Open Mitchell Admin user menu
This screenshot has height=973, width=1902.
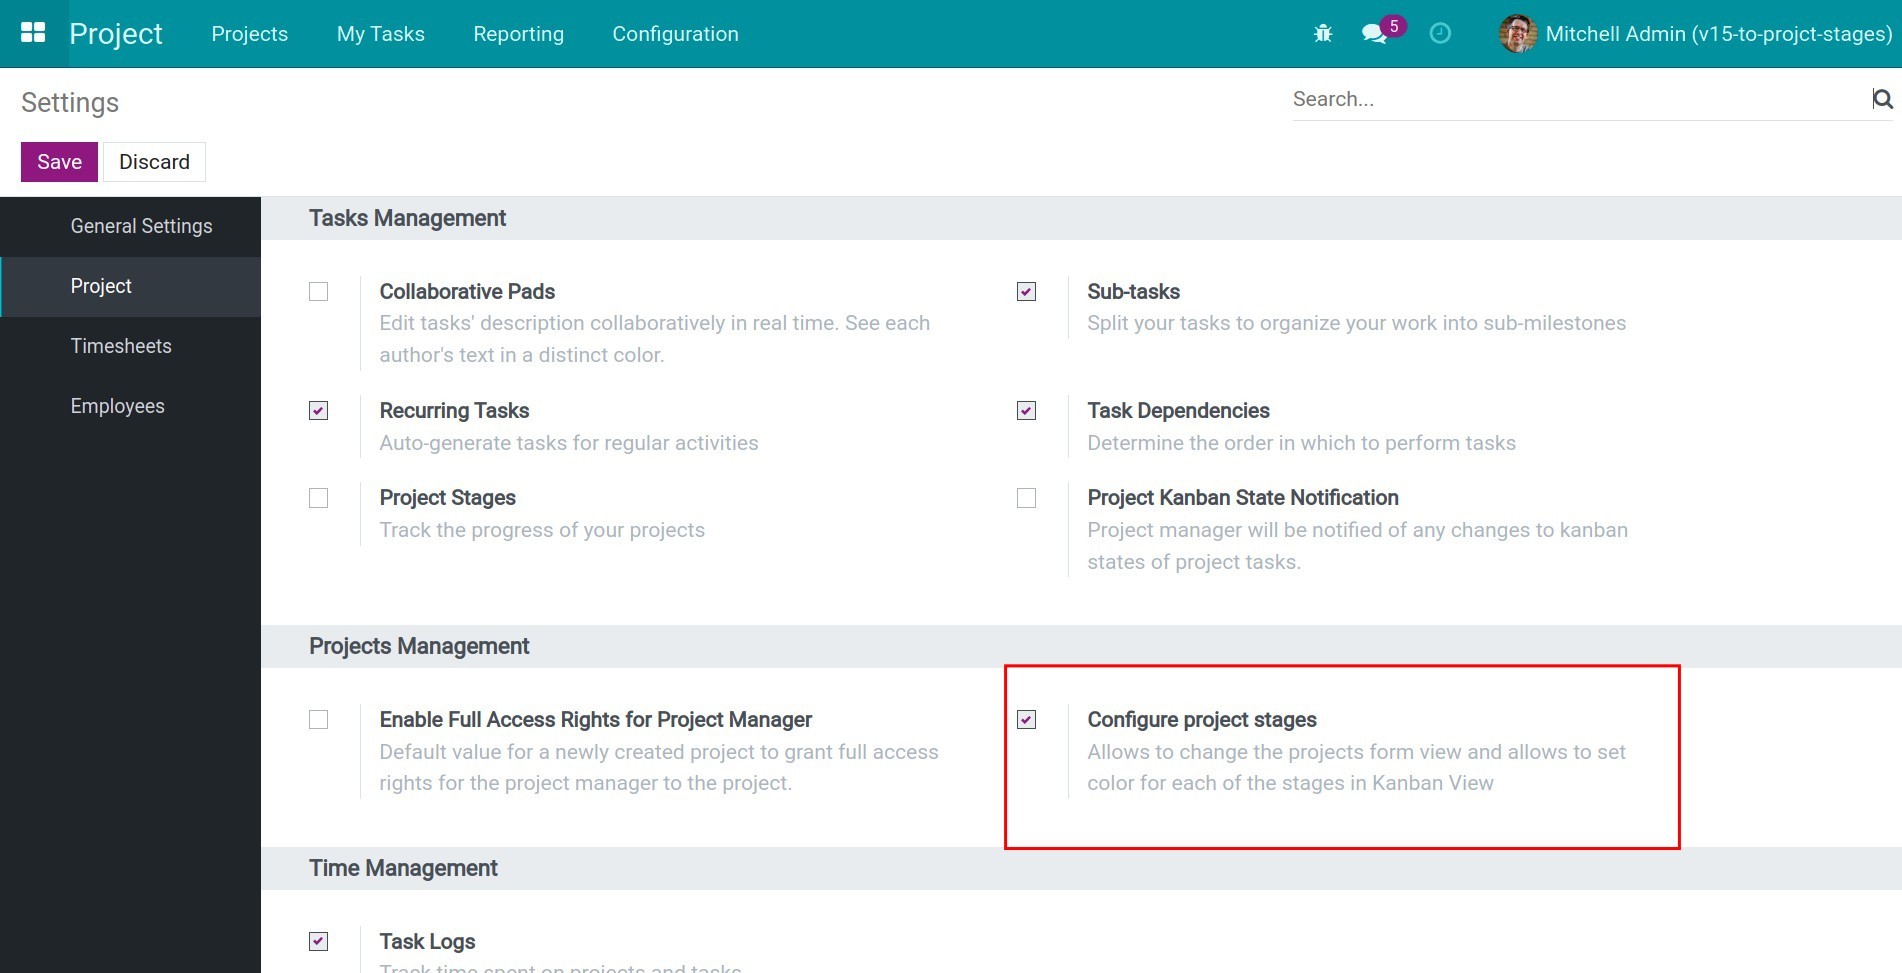1717,34
